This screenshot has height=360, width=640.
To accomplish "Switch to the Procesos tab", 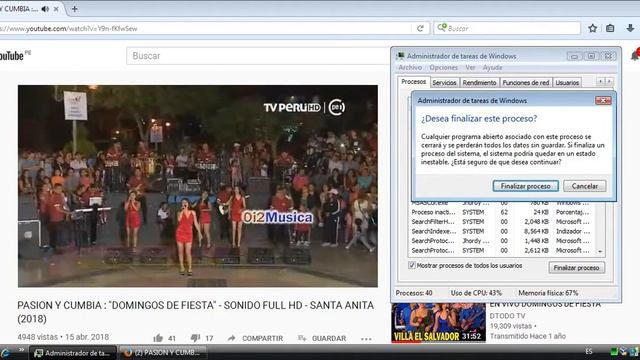I will tap(413, 82).
